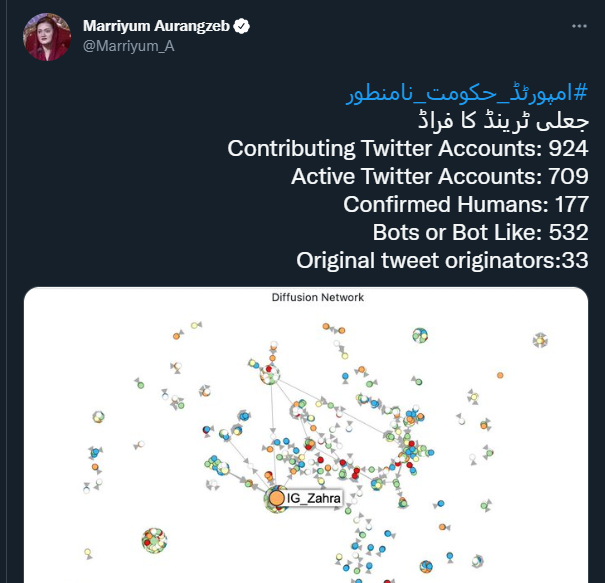605x583 pixels.
Task: Click the 'Diffusion Network' chart title
Action: pos(317,297)
